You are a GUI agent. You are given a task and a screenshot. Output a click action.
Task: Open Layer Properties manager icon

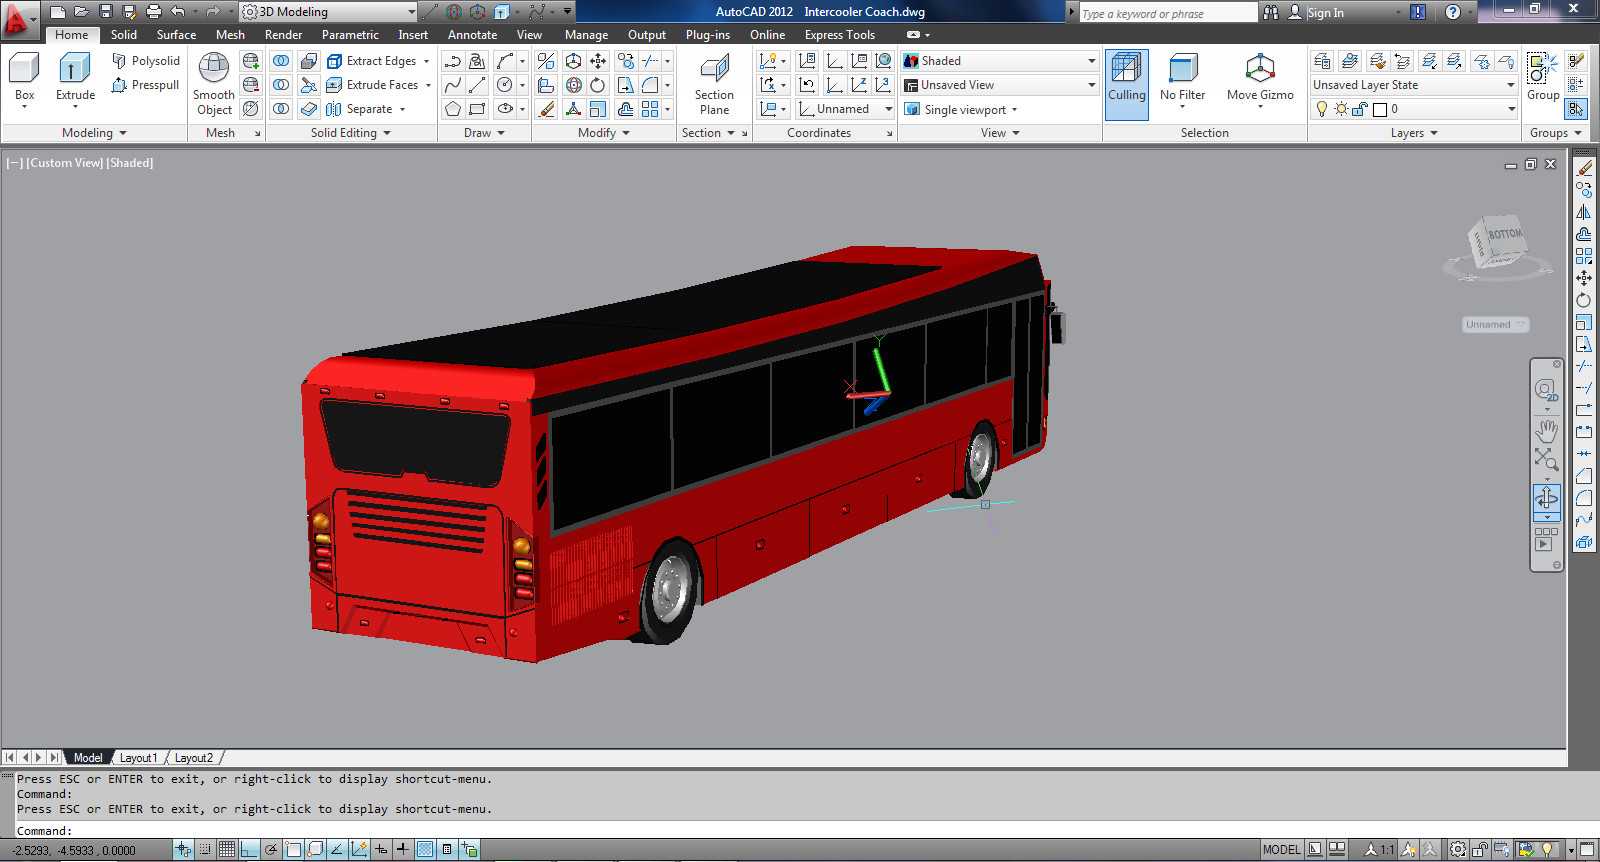1322,61
